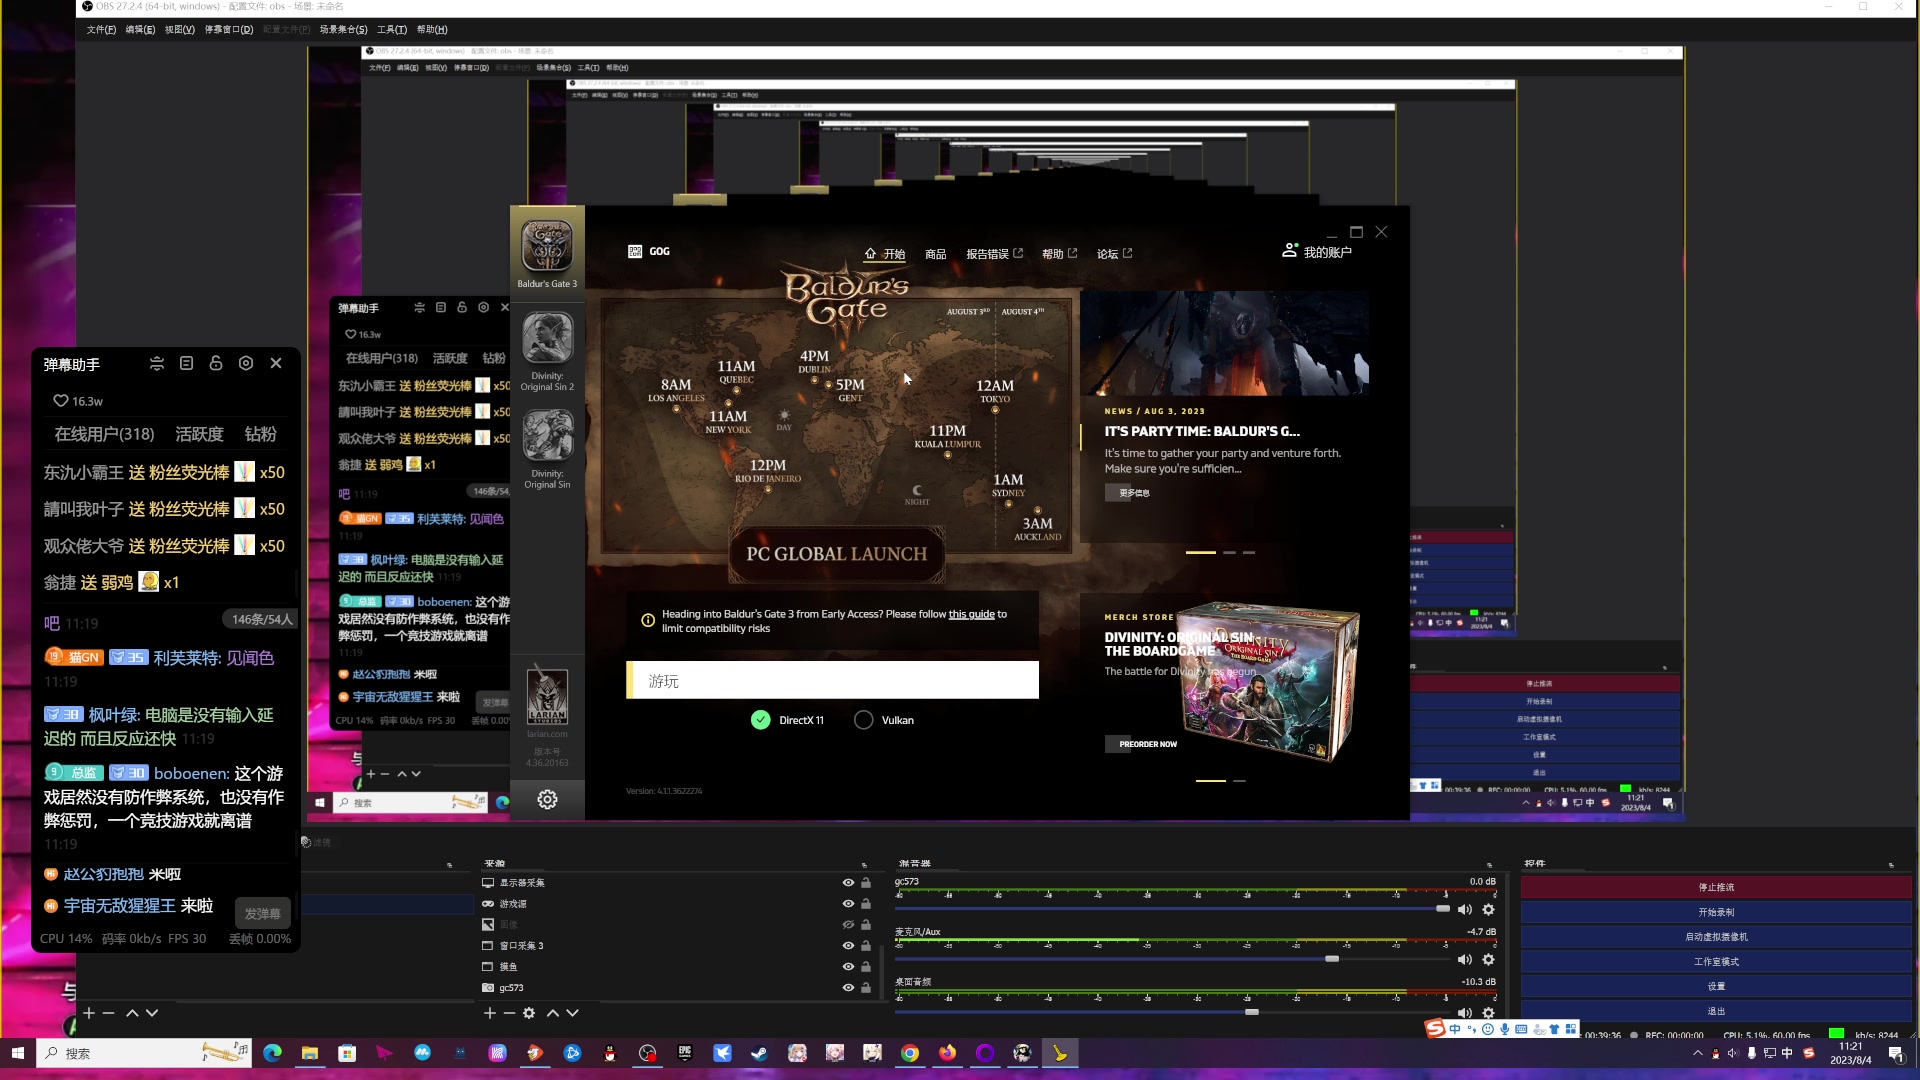Hide the 显示器采集 source with eye icon

[848, 883]
